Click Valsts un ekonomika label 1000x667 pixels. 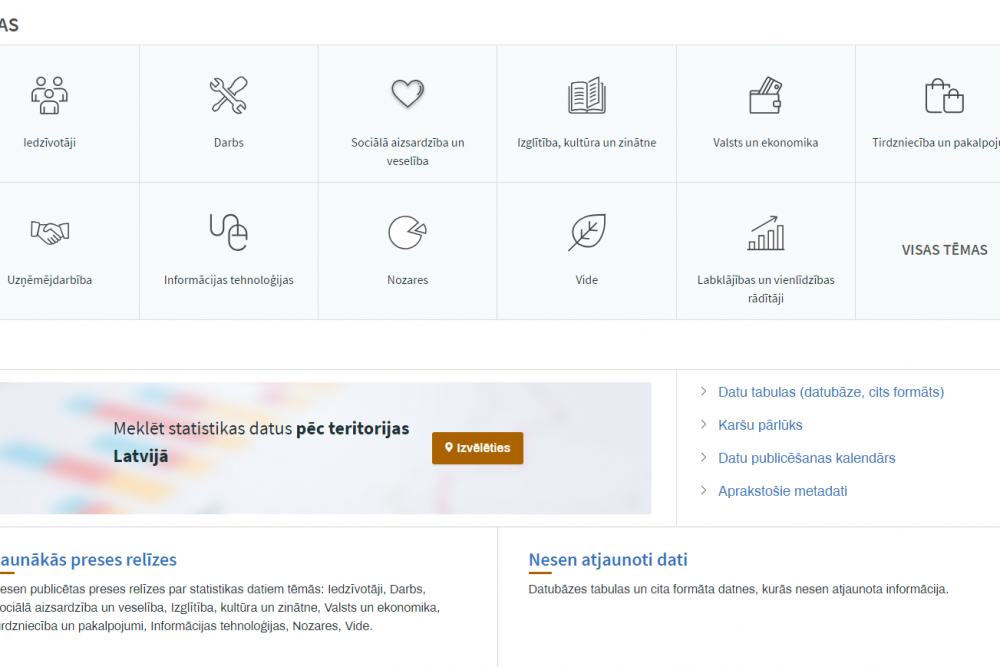coord(765,142)
